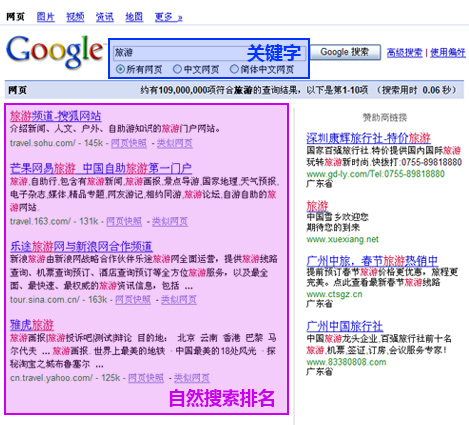This screenshot has width=469, height=425.
Task: Open the 芒果网易旅游 result title
Action: pyautogui.click(x=101, y=168)
